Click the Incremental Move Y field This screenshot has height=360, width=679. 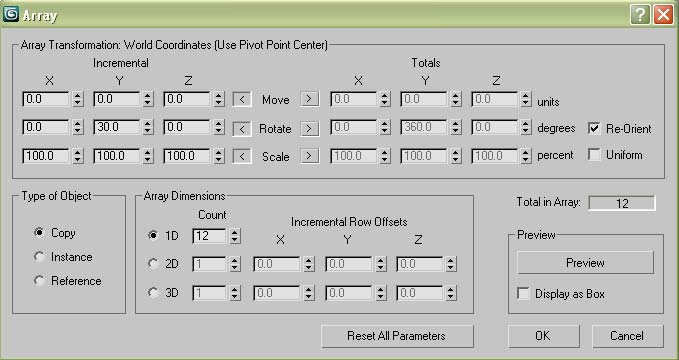[x=116, y=99]
